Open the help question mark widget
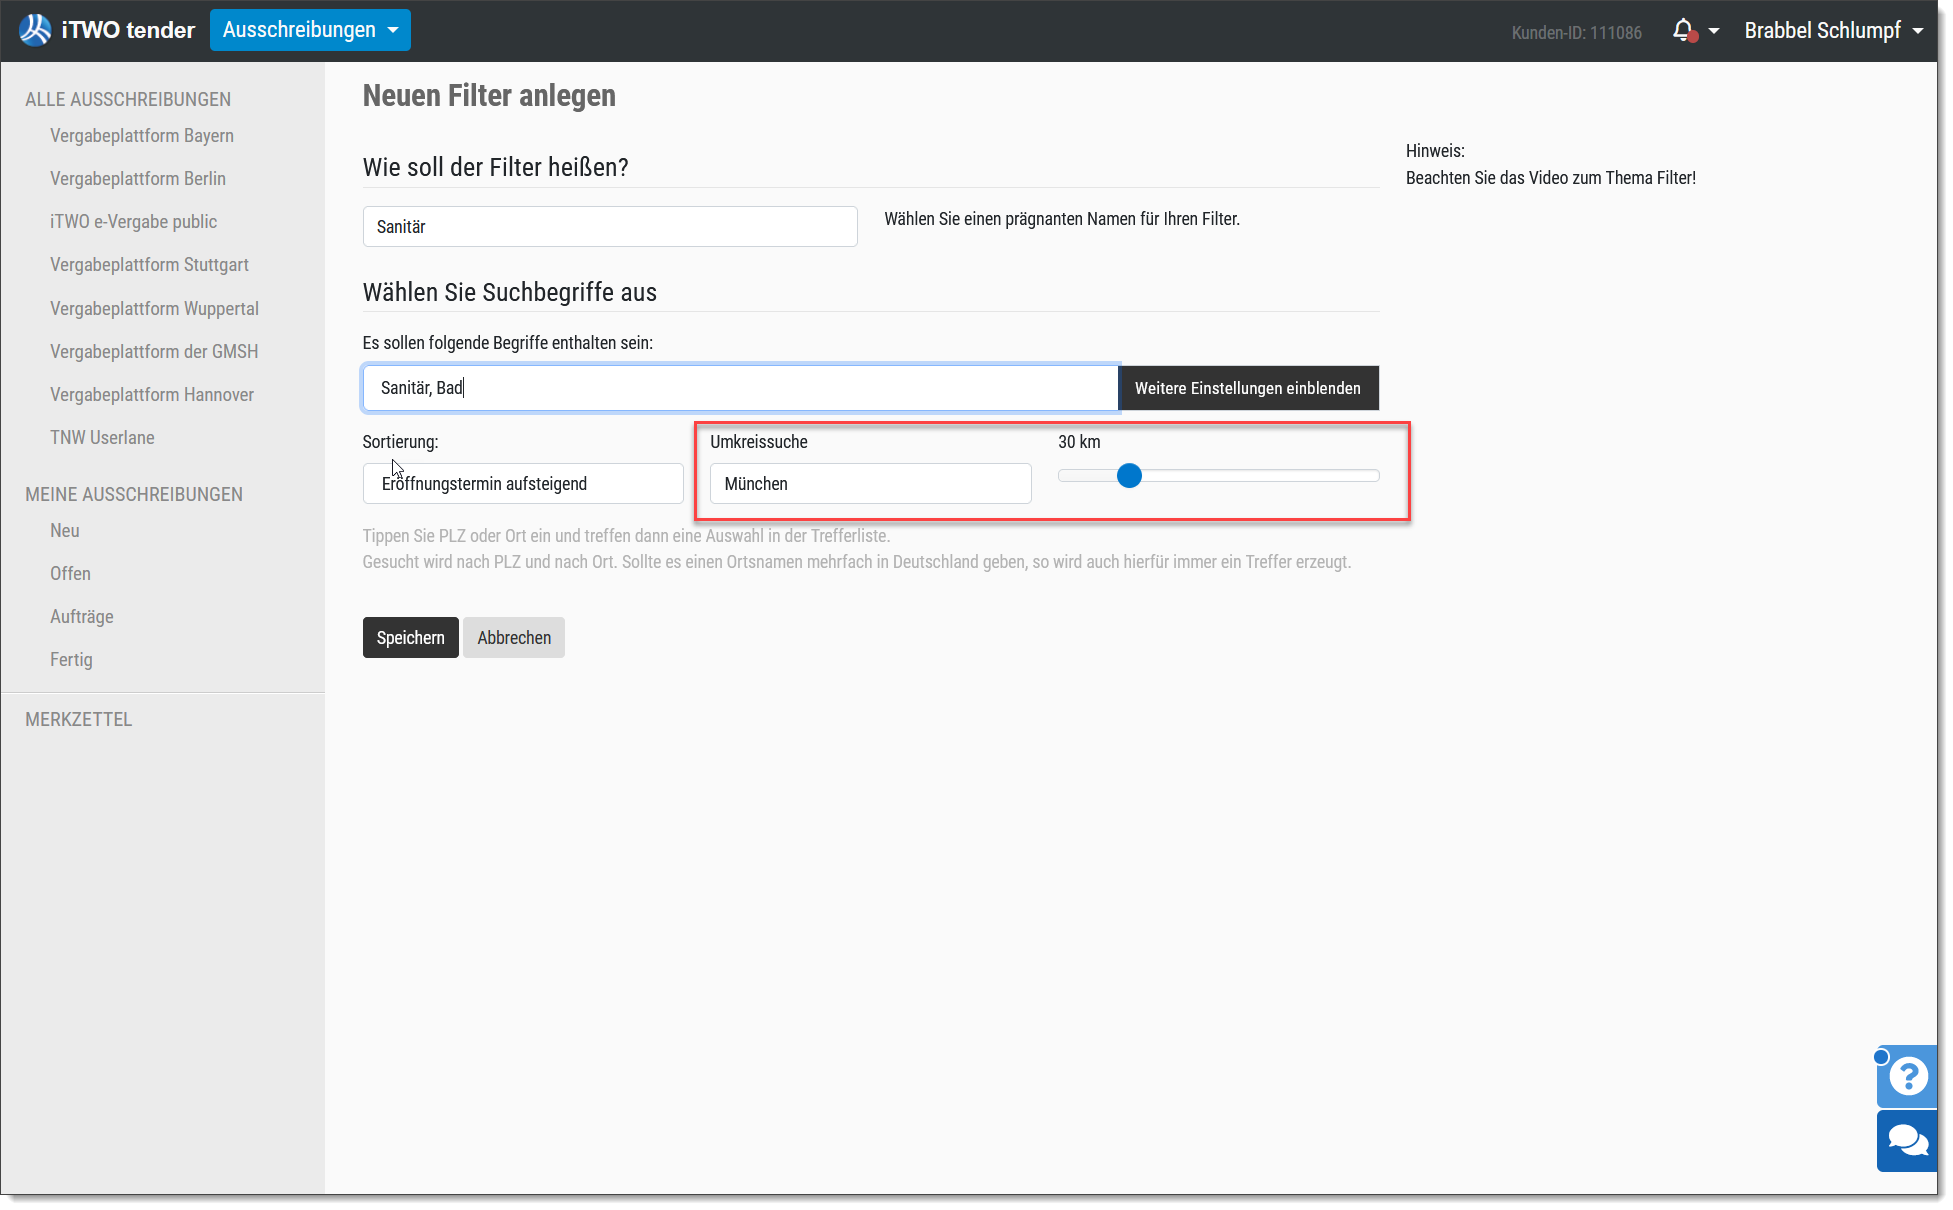The height and width of the screenshot is (1210, 1953). pos(1908,1077)
